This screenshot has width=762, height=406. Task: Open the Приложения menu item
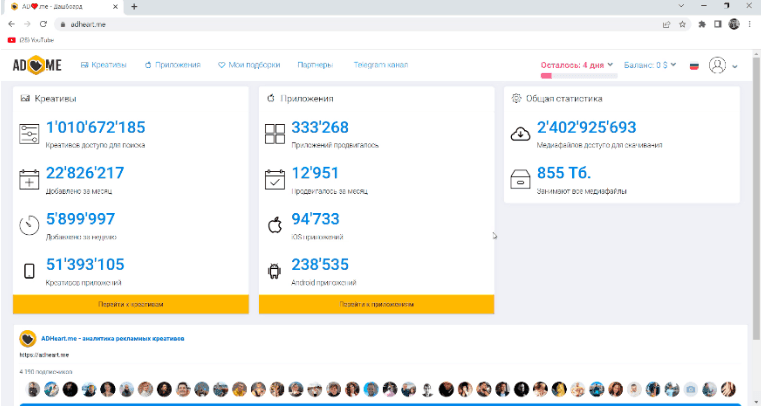(x=172, y=65)
